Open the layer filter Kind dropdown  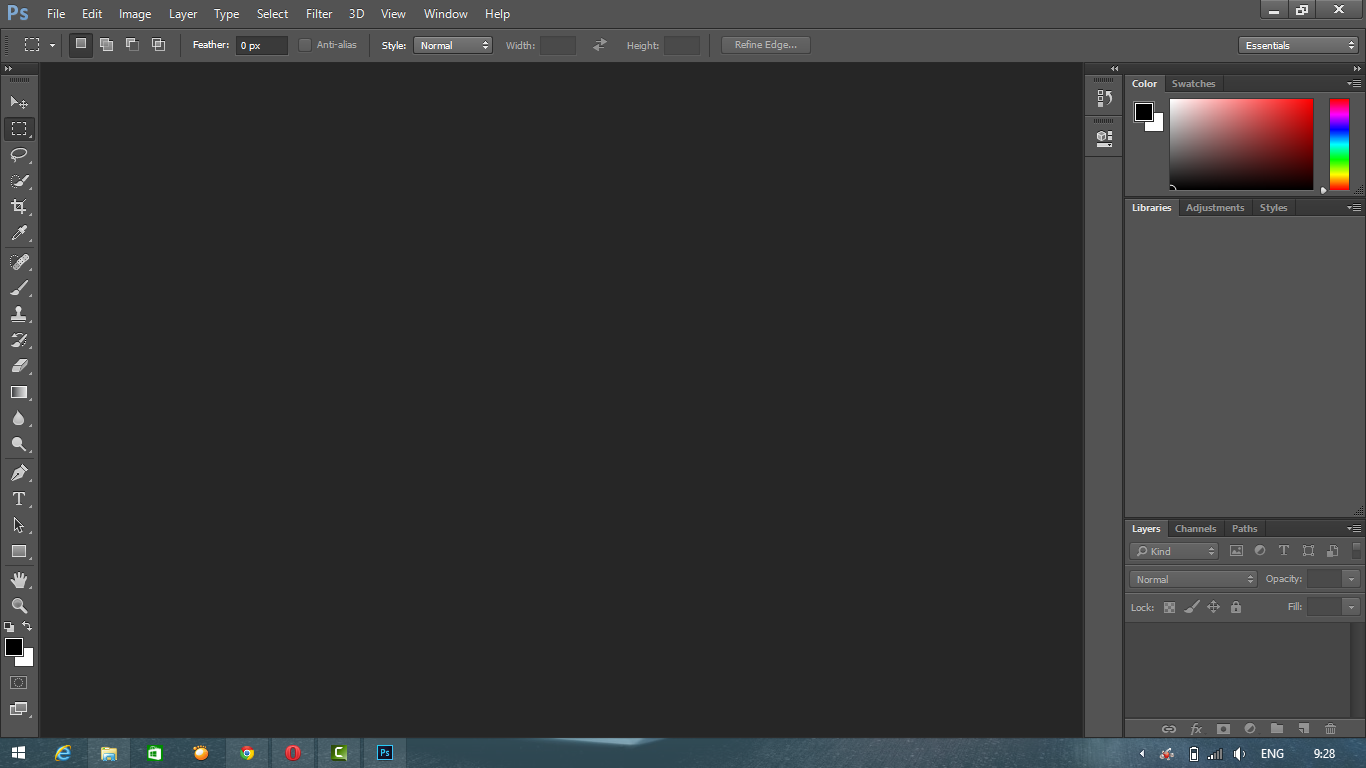tap(1174, 551)
